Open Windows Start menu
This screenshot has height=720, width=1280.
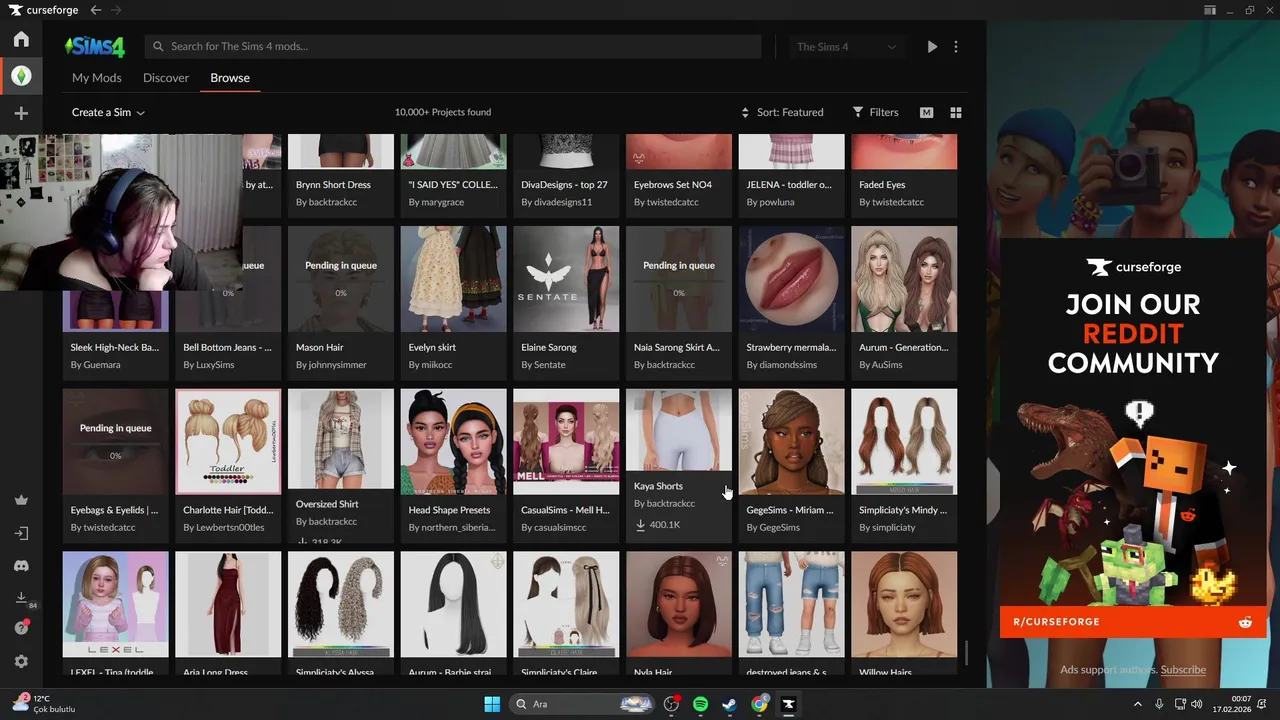(492, 704)
